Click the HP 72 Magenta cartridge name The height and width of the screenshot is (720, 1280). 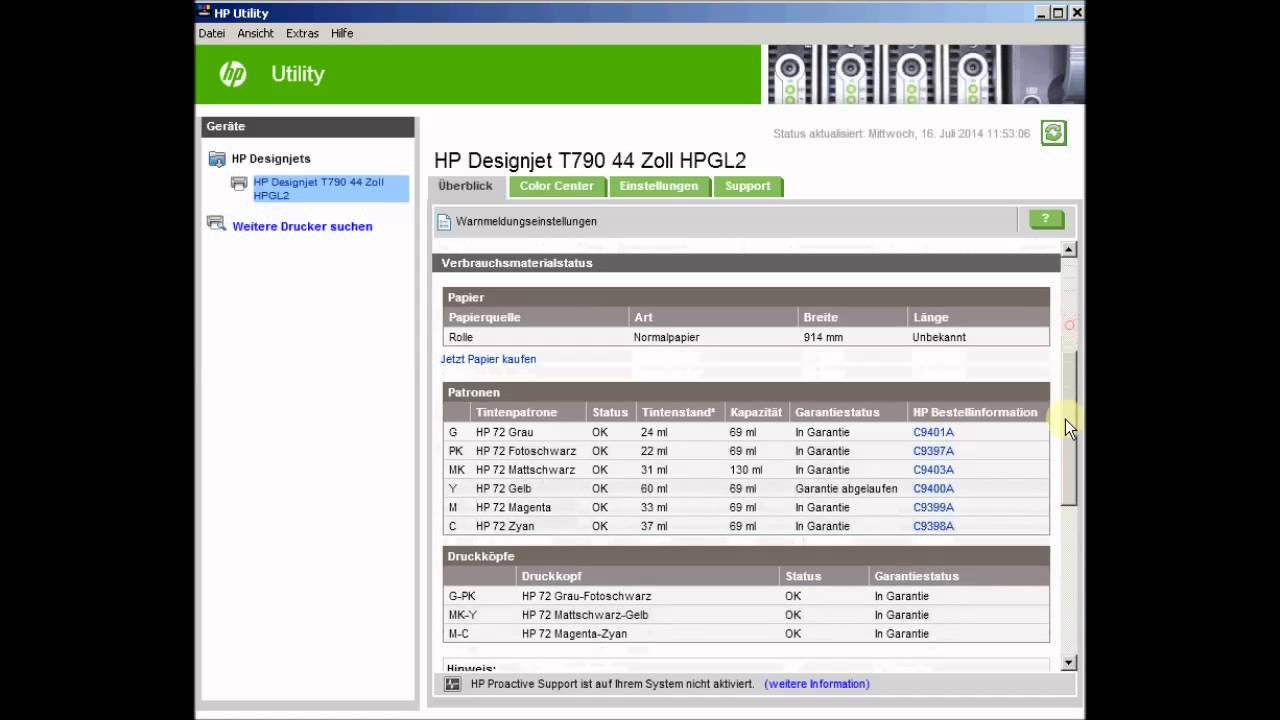(x=514, y=508)
